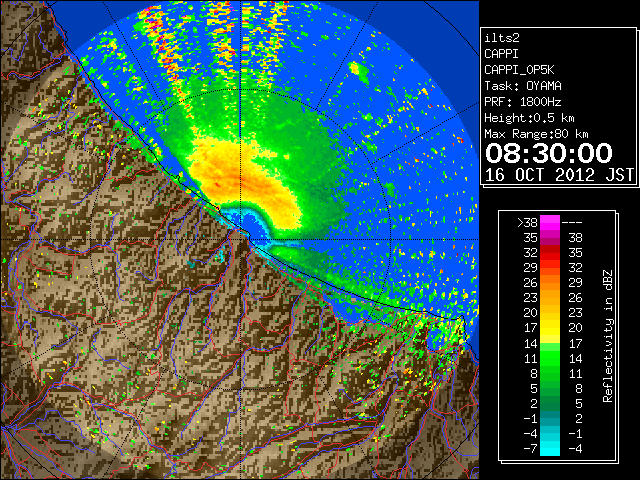Screen dimensions: 640x480
Task: Click the 08:30:00 timestamp
Action: (549, 153)
